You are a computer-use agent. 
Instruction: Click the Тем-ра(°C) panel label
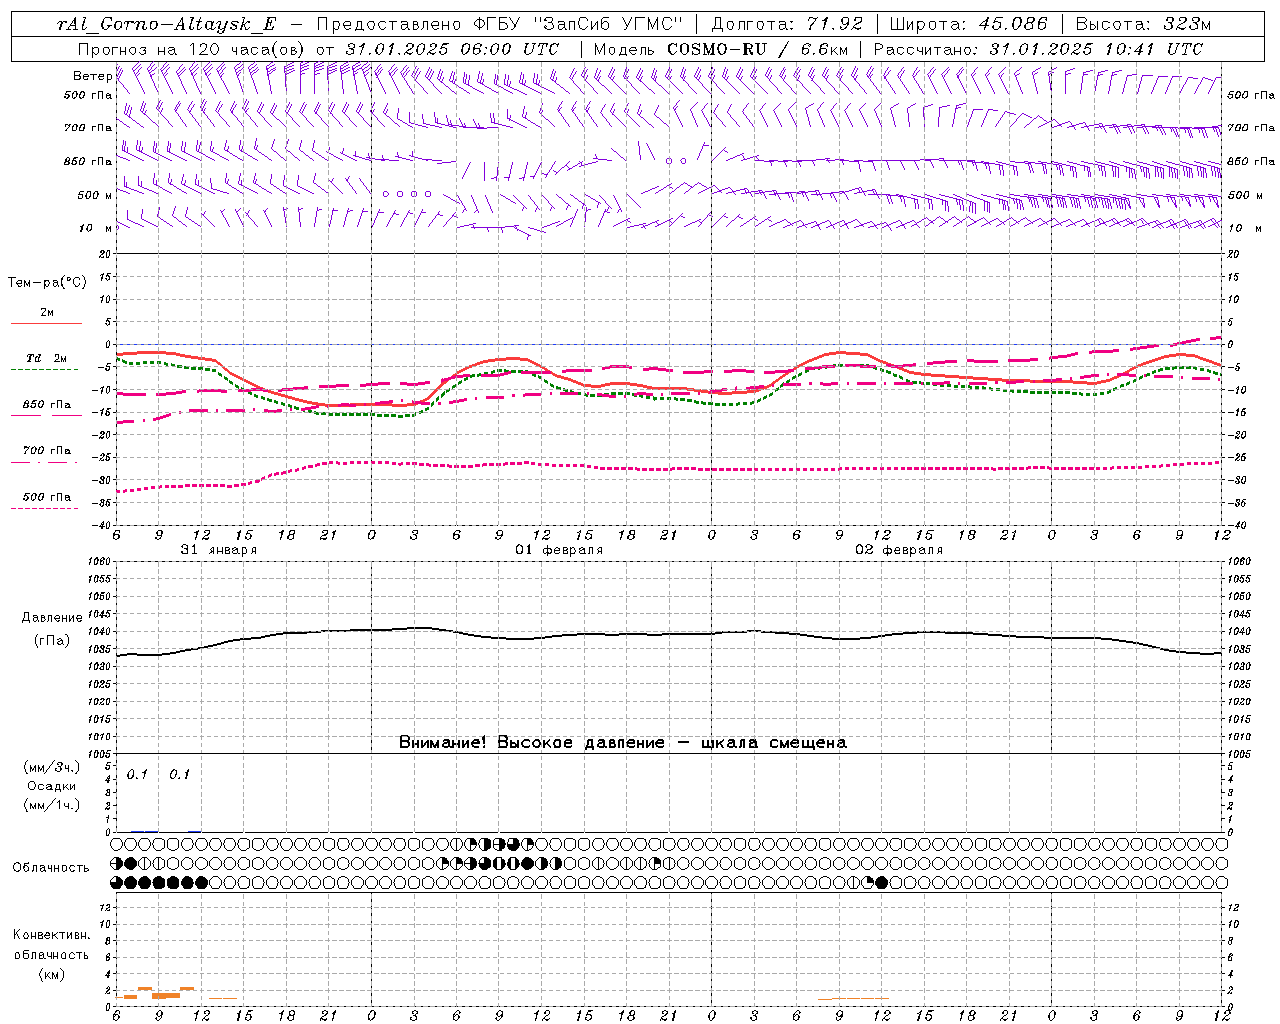point(47,283)
